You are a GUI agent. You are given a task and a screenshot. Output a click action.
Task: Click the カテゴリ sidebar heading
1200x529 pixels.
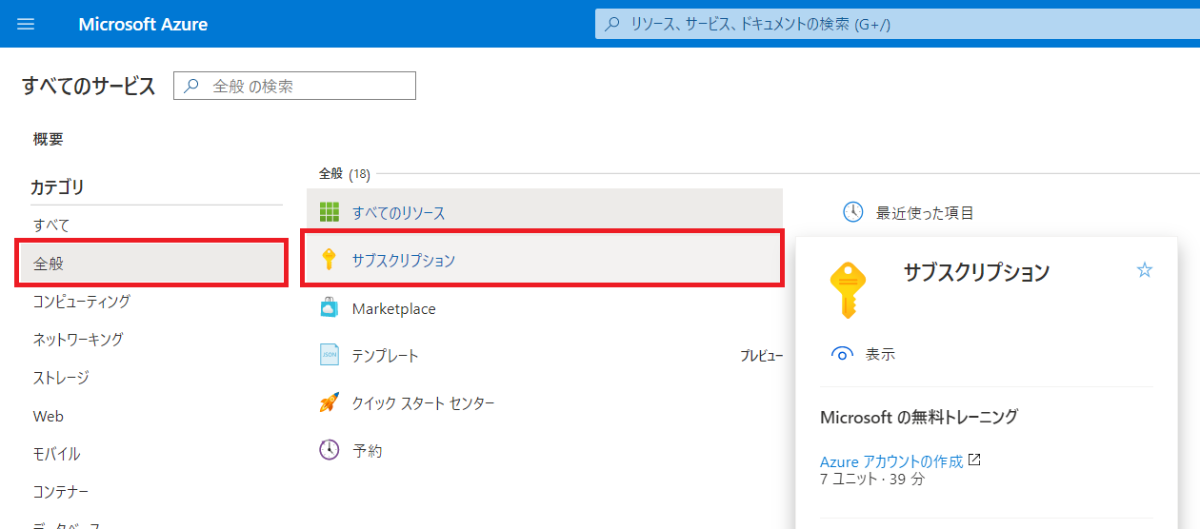57,187
